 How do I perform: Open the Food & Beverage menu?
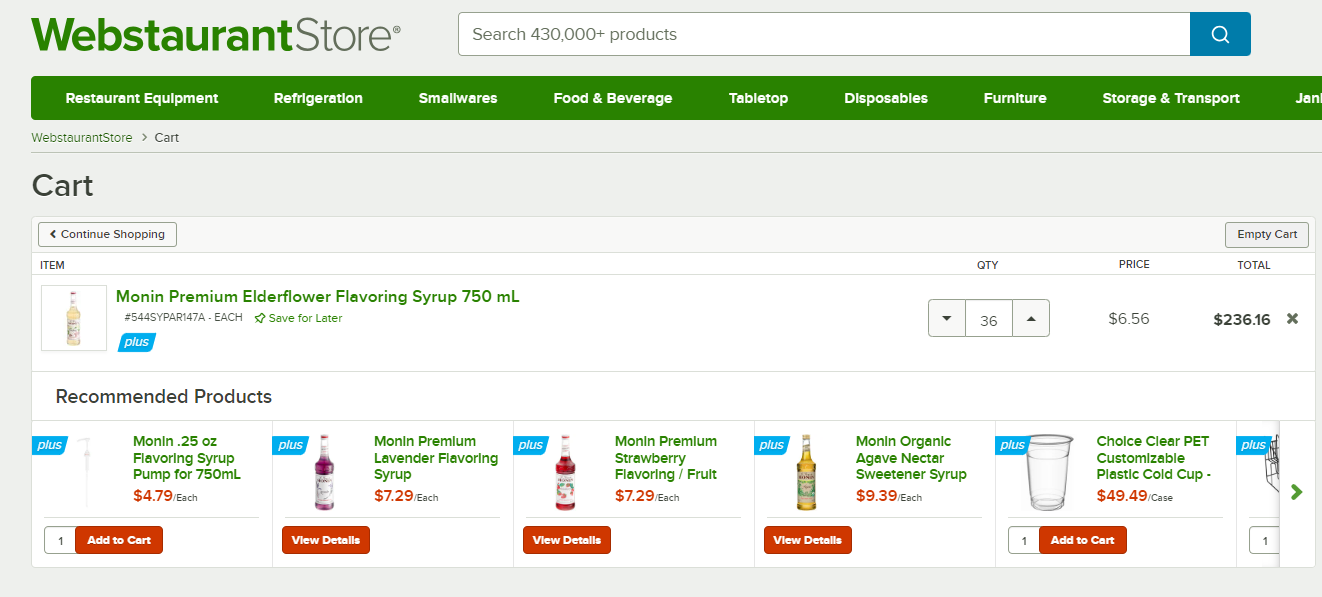point(613,98)
